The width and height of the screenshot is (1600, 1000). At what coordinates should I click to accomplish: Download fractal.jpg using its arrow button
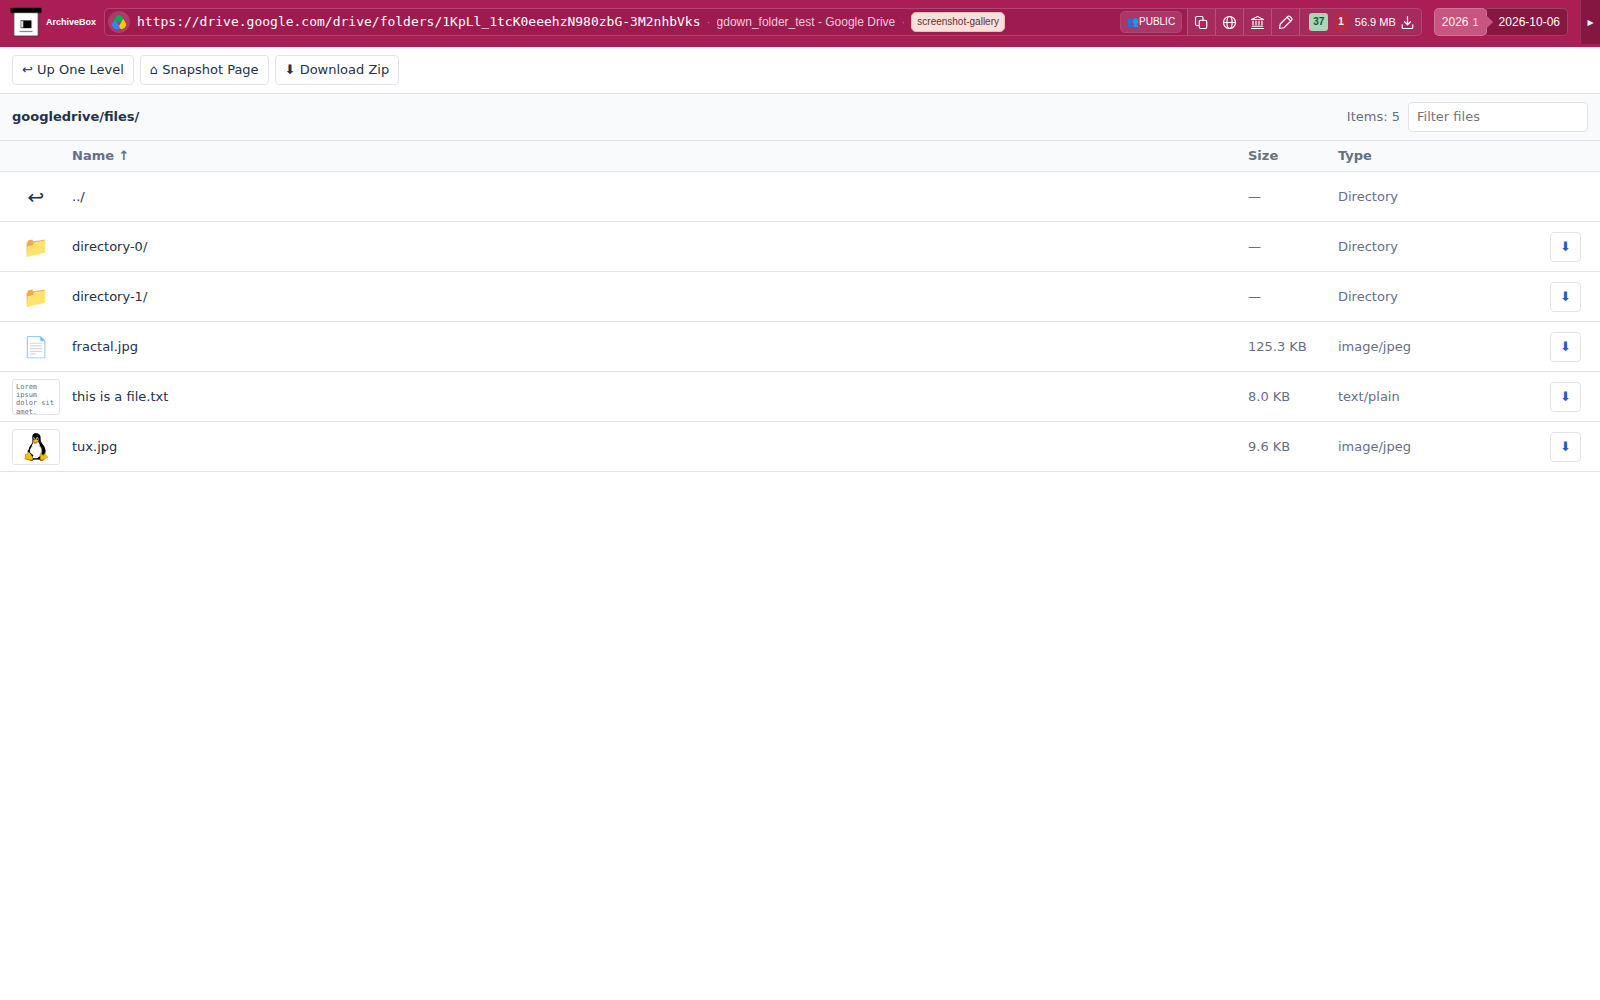(1565, 347)
